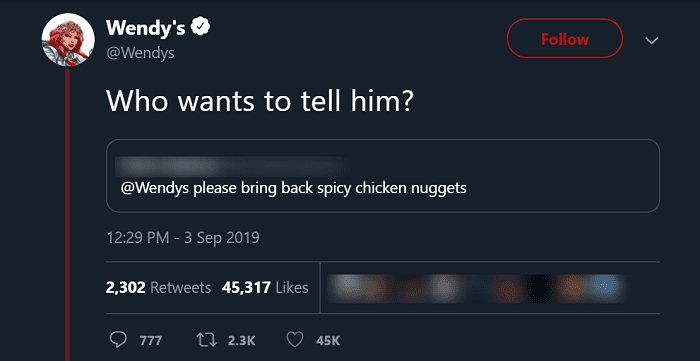
Task: Open the quoted tweet about spicy chicken nuggets
Action: (x=383, y=176)
